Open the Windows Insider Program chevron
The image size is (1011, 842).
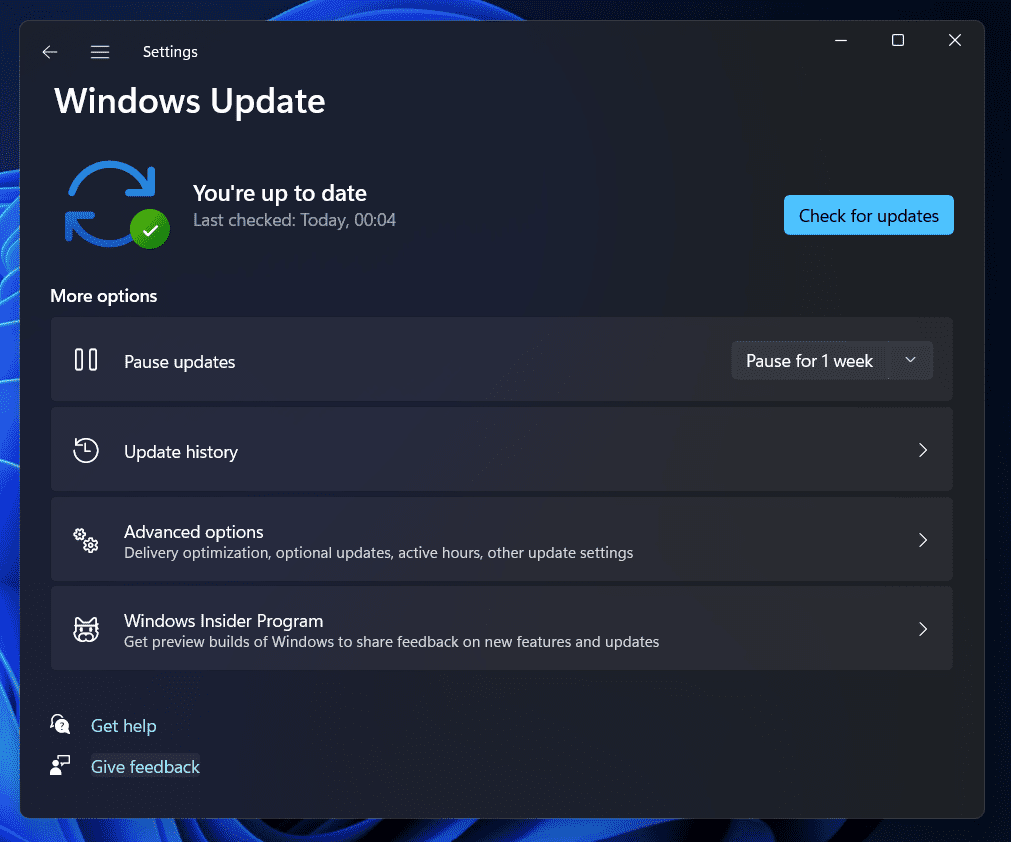coord(923,629)
